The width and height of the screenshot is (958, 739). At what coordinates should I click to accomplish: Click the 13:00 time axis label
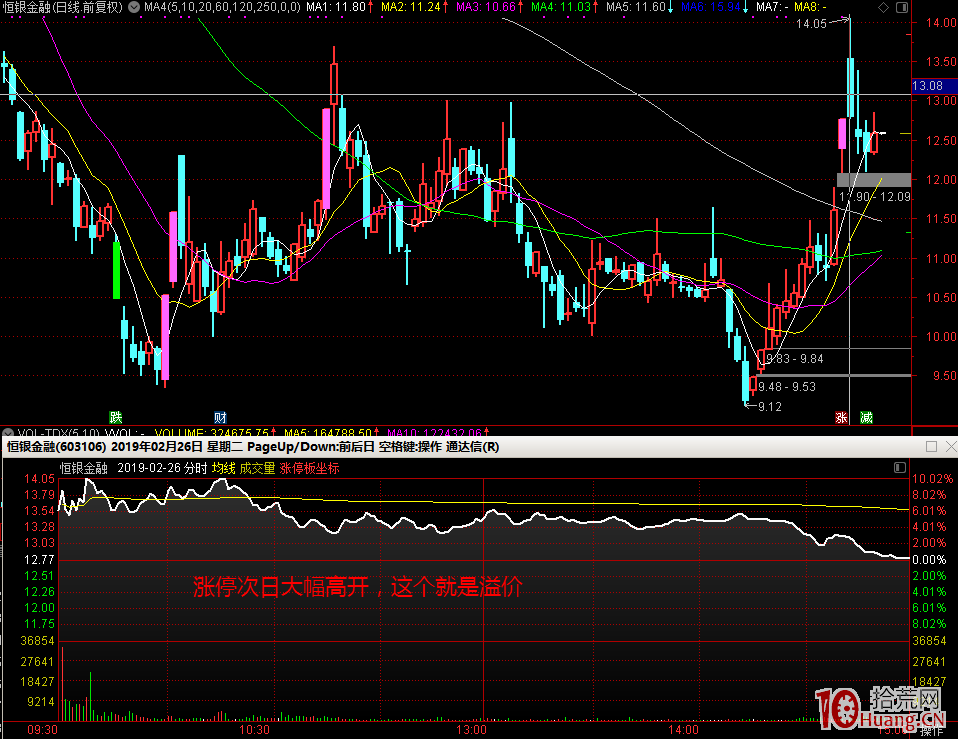tap(471, 730)
